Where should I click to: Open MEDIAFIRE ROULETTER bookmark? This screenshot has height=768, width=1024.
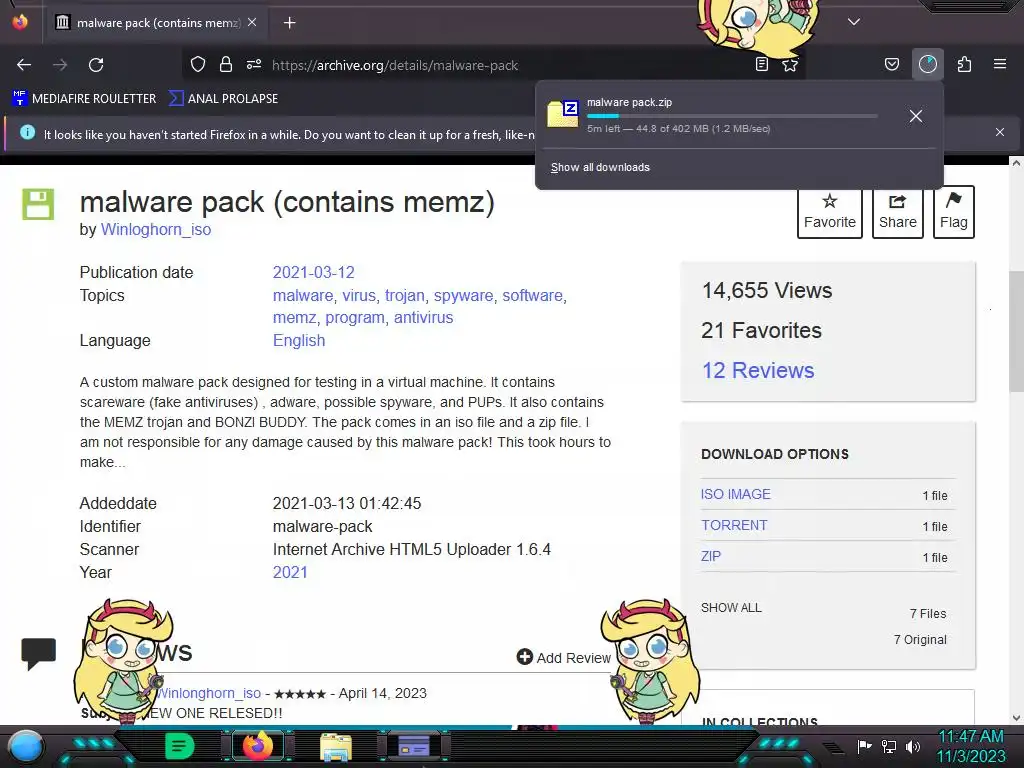coord(84,99)
